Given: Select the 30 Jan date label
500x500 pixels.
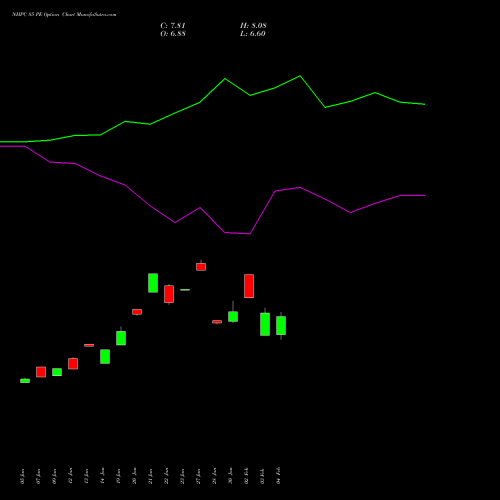Looking at the screenshot, I should click(230, 476).
